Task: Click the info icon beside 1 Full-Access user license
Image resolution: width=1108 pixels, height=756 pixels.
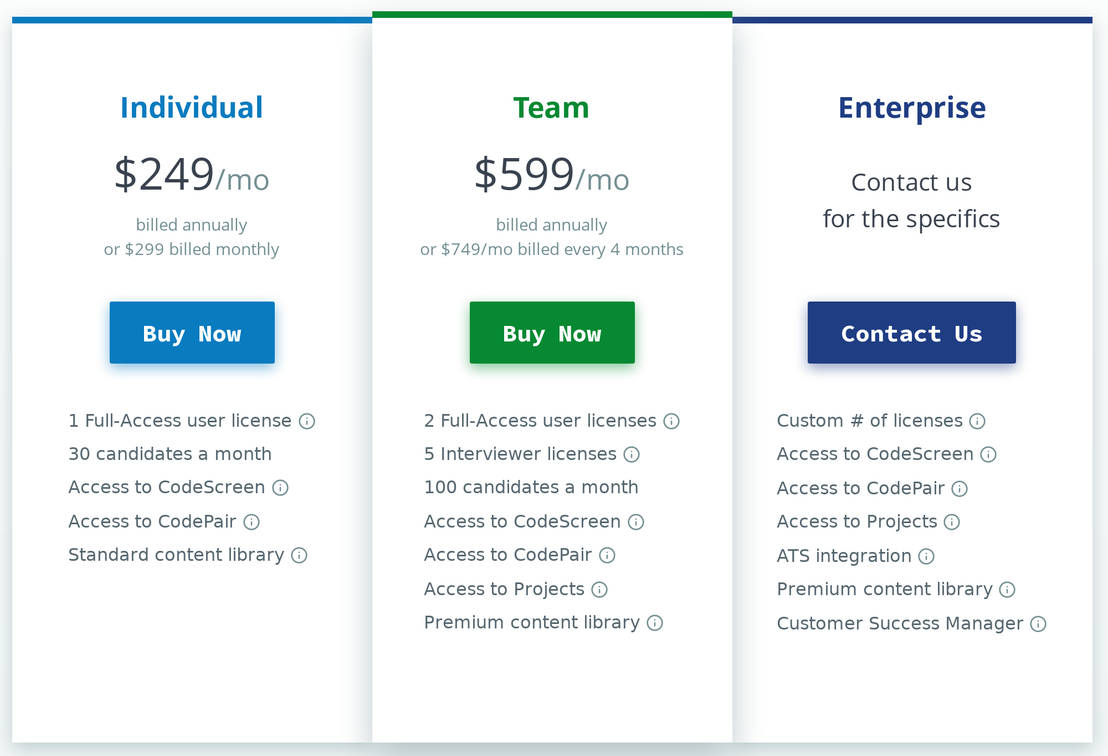Action: point(306,421)
